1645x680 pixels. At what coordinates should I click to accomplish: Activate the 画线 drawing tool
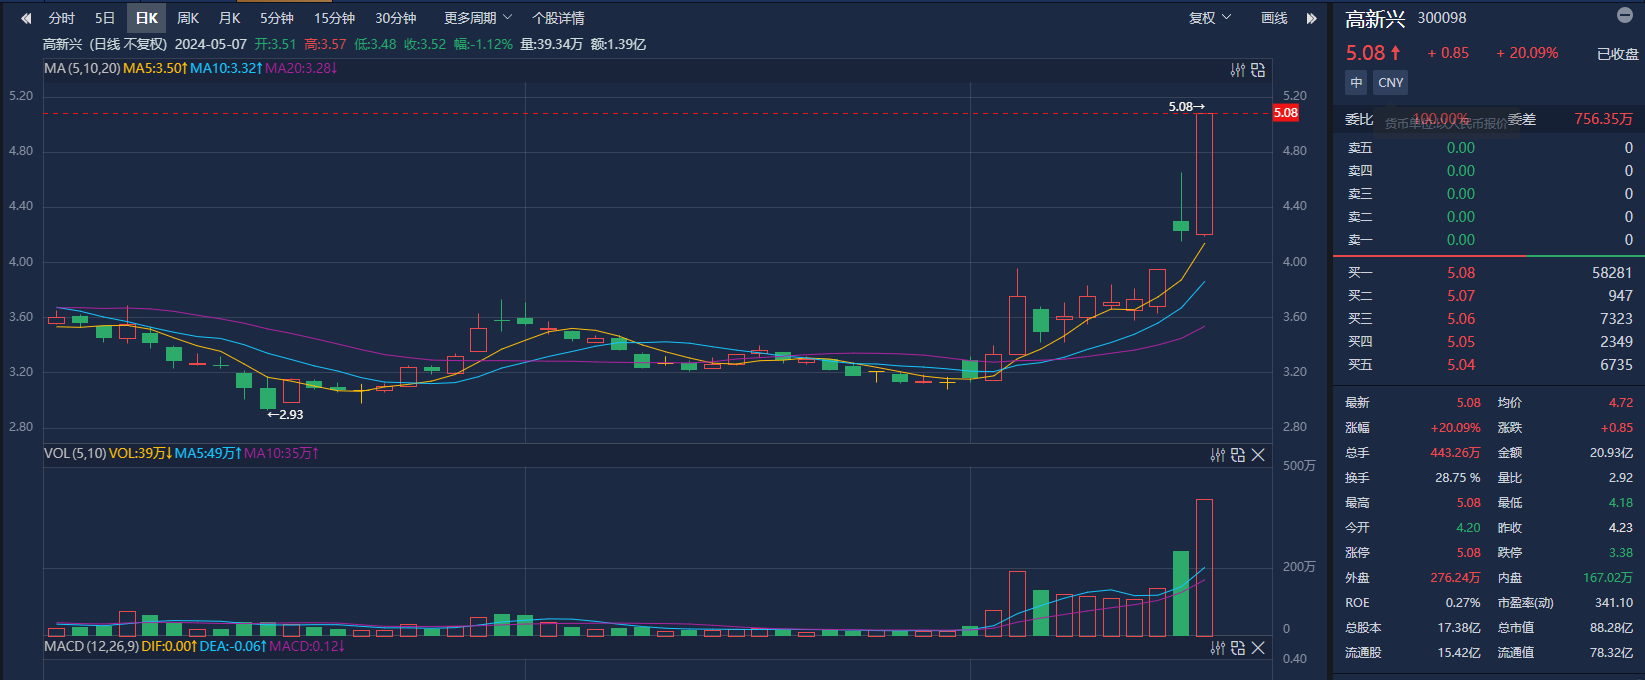(1275, 18)
